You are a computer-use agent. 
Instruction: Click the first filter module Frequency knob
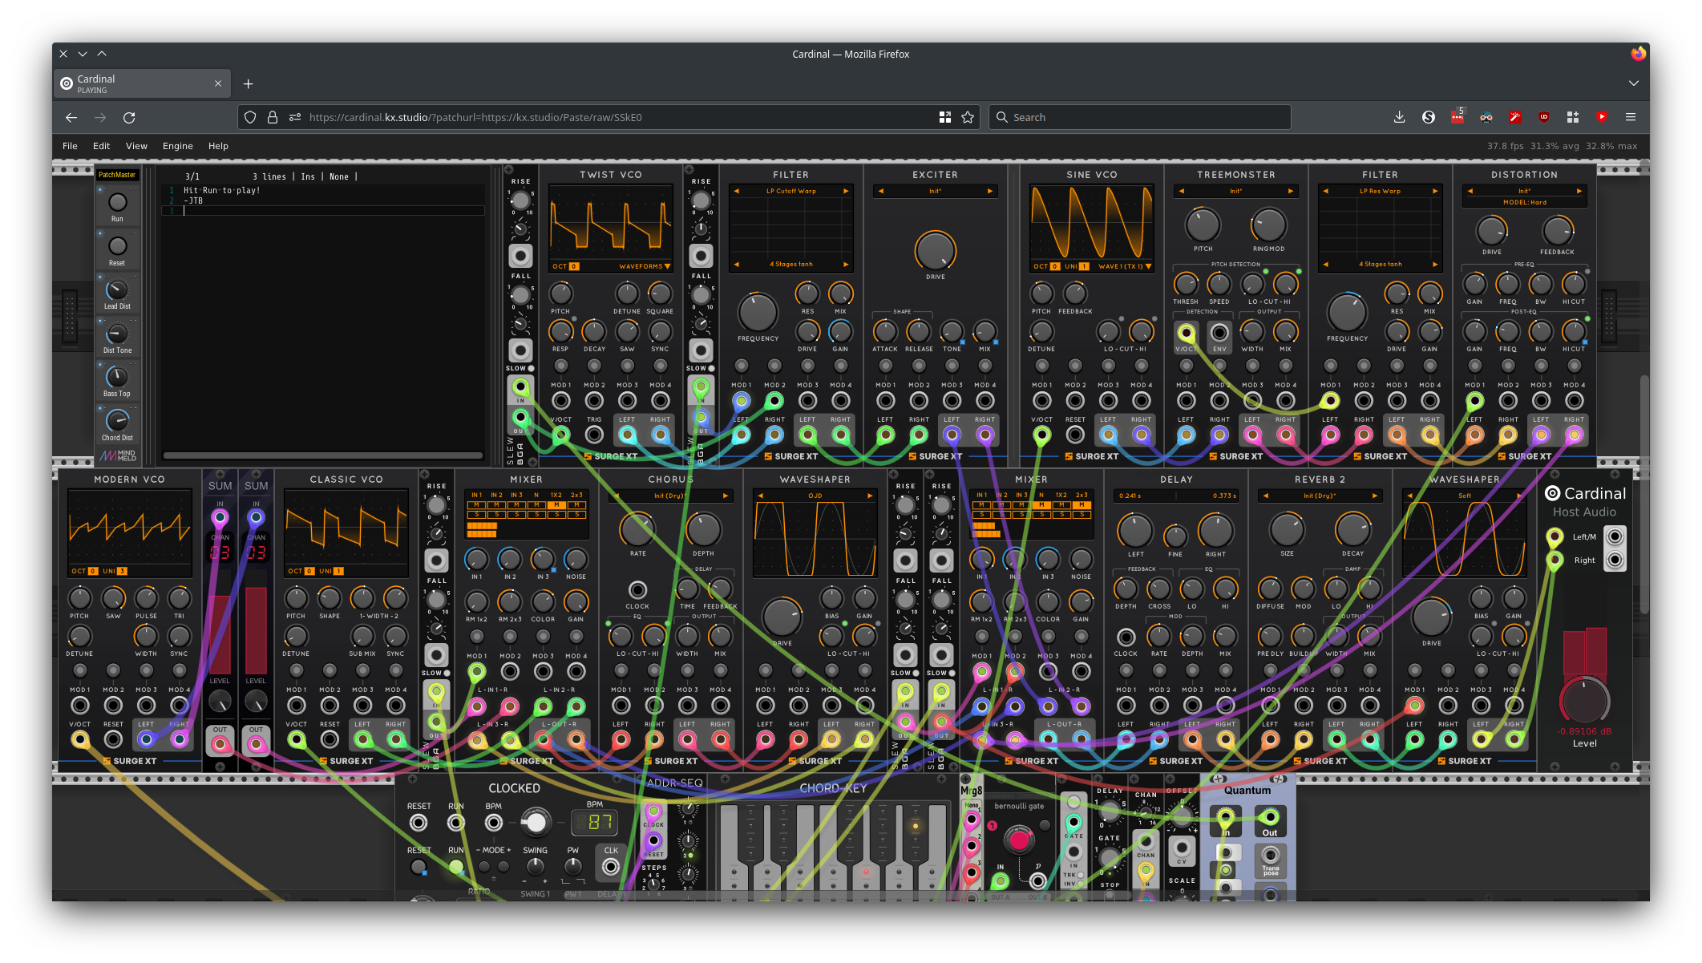point(757,313)
